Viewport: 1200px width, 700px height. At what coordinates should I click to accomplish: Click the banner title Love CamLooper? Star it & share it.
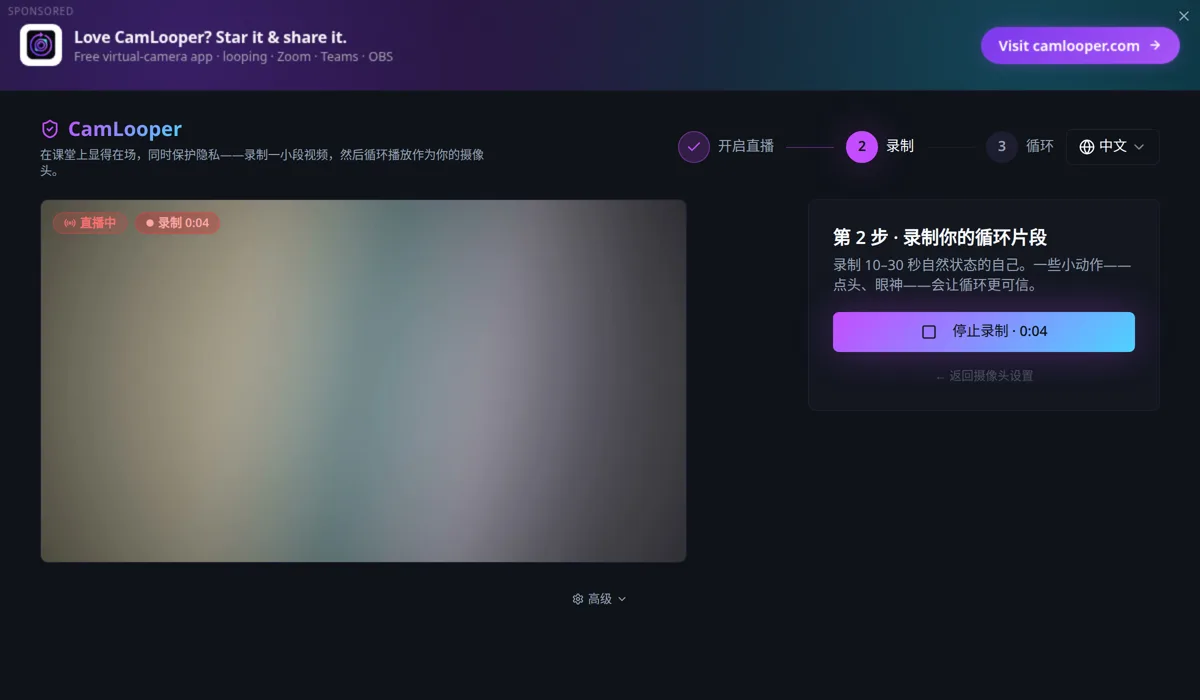(x=210, y=37)
